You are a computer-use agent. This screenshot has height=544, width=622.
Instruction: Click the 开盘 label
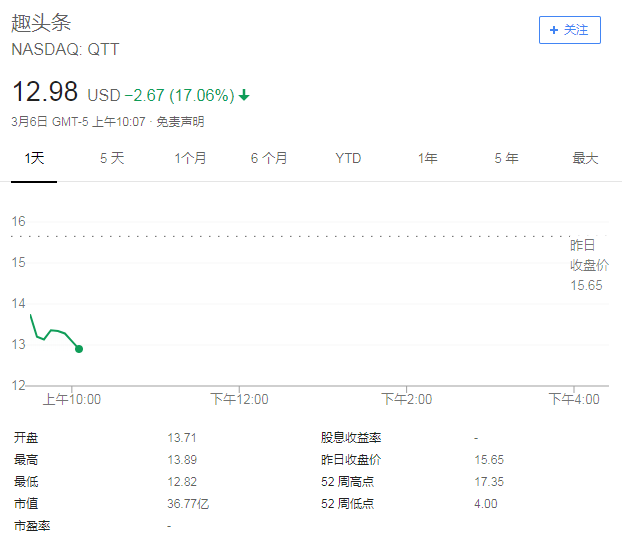pyautogui.click(x=26, y=438)
